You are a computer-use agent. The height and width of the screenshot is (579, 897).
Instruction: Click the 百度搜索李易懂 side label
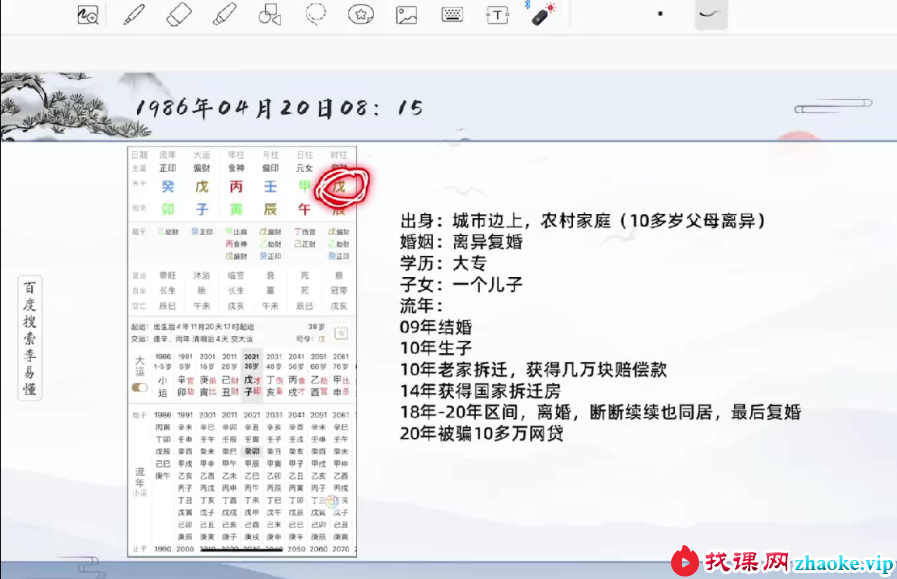coord(30,338)
